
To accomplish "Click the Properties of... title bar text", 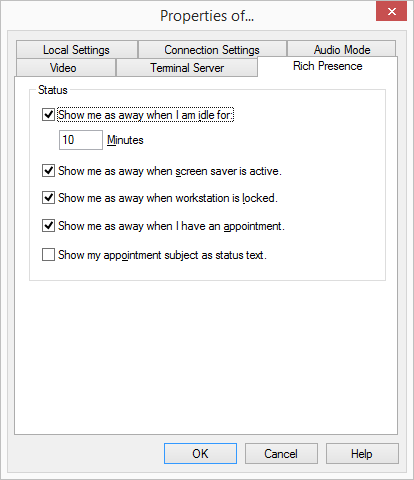I will pyautogui.click(x=207, y=16).
